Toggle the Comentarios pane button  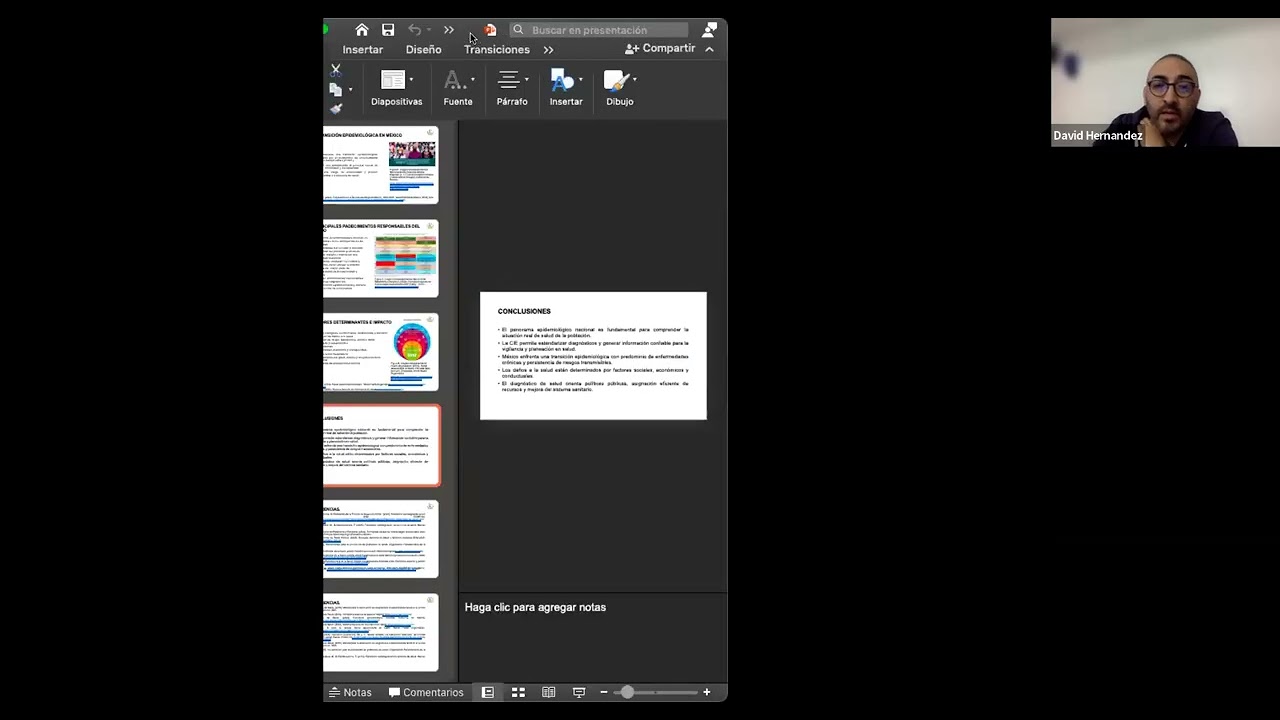(426, 692)
